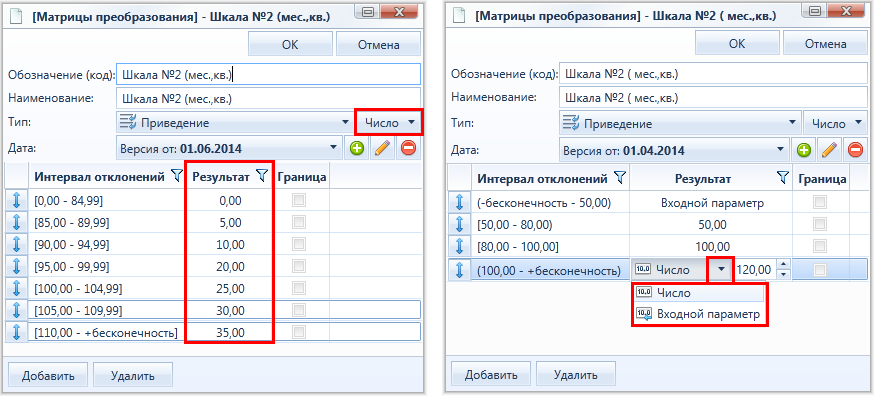Select Число option in open dropdown list

tap(699, 292)
